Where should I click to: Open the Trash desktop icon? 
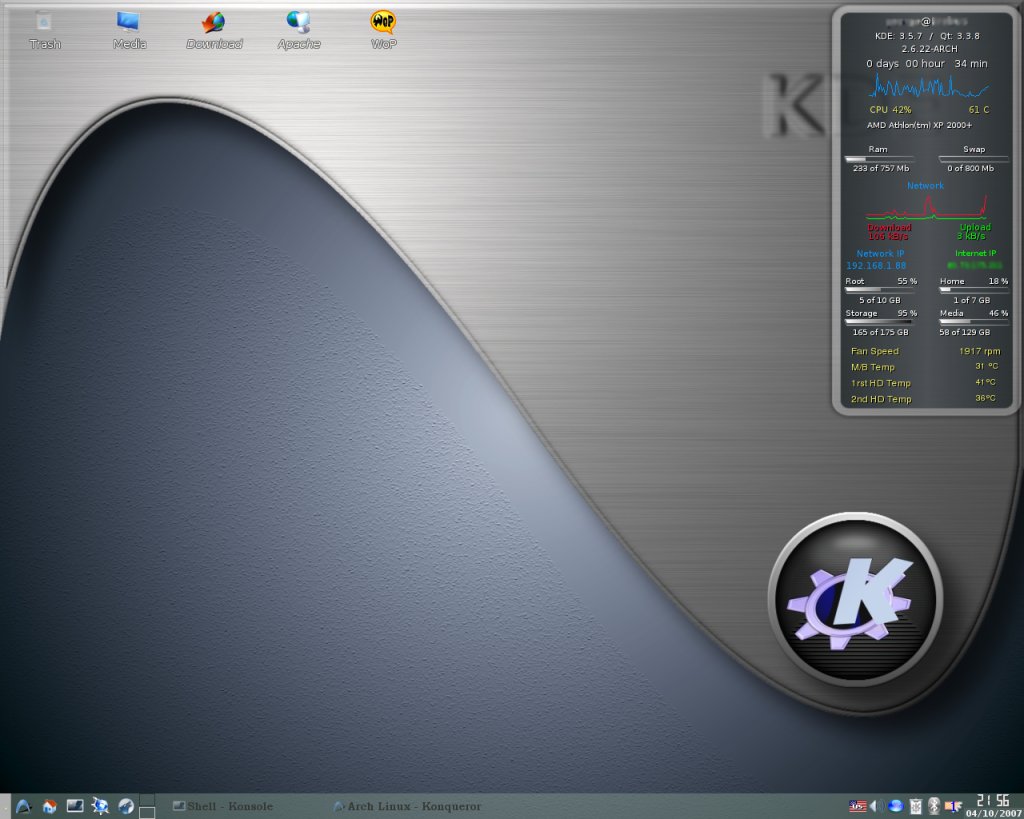(x=44, y=31)
